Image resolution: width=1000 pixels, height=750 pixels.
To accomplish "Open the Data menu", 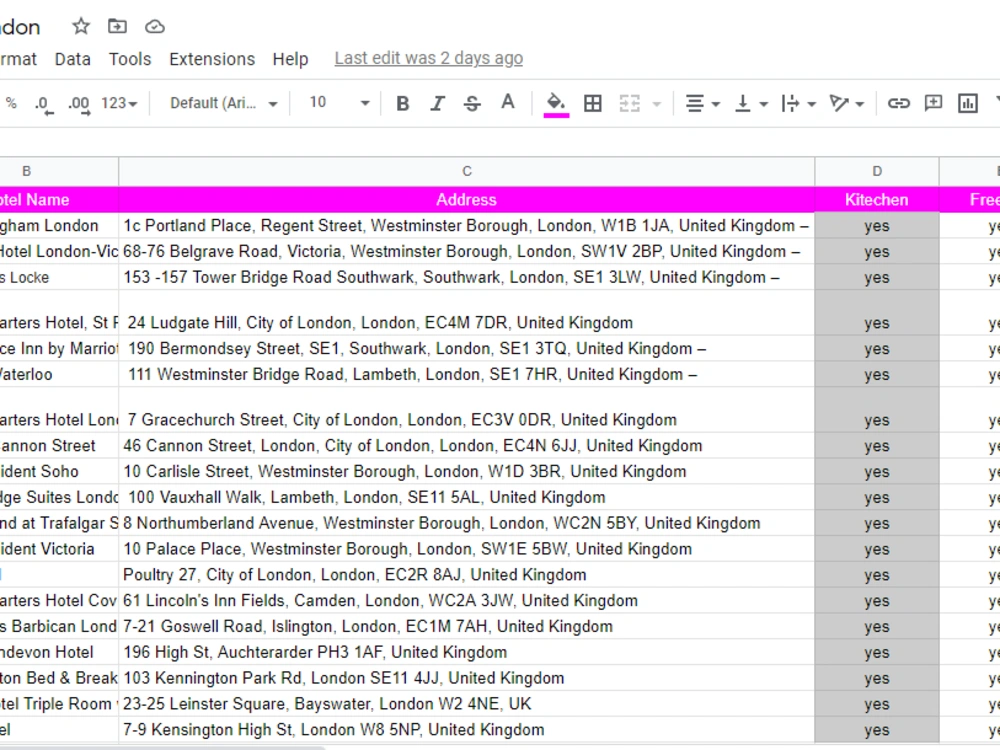I will point(73,59).
